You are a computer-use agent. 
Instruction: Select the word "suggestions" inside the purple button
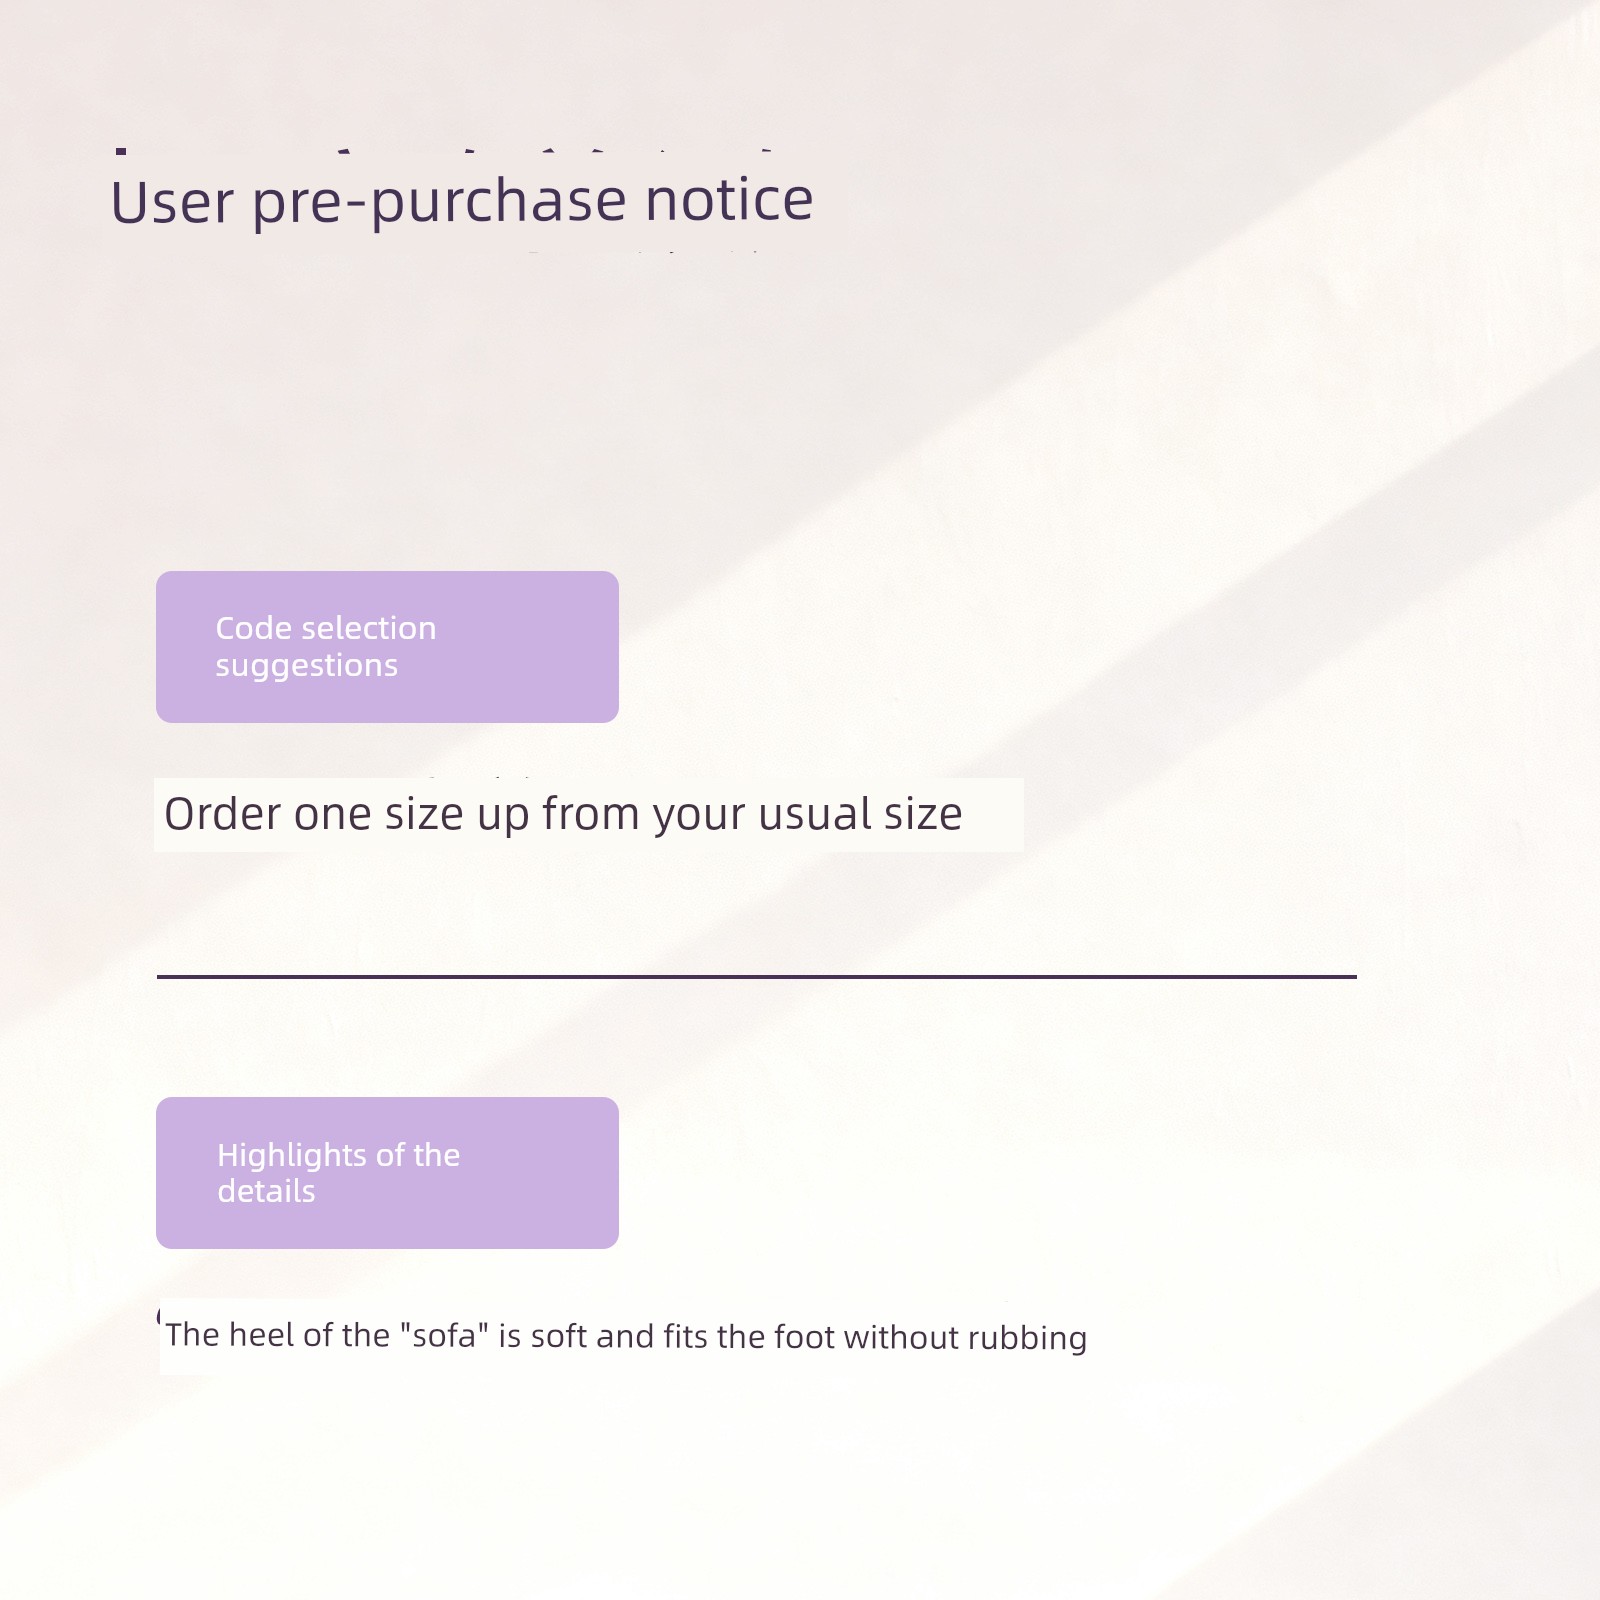[307, 667]
